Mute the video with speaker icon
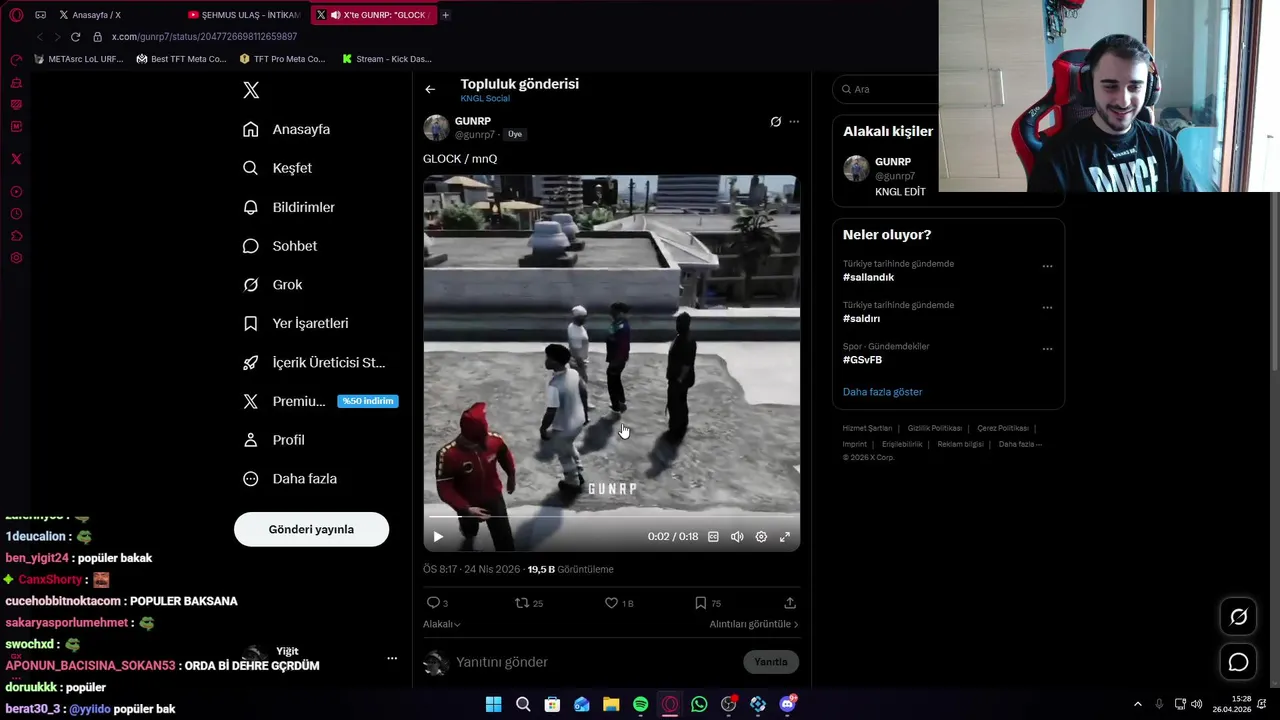1280x720 pixels. coord(737,537)
